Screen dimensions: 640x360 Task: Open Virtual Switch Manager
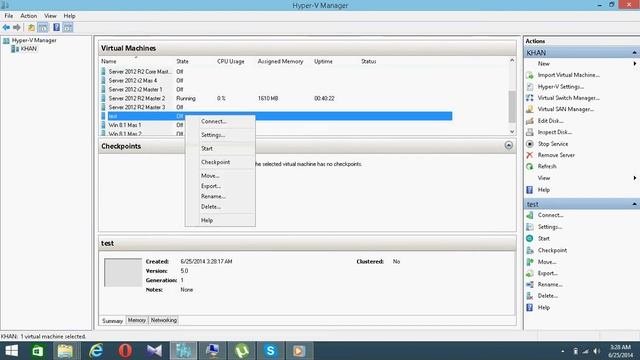click(x=568, y=98)
